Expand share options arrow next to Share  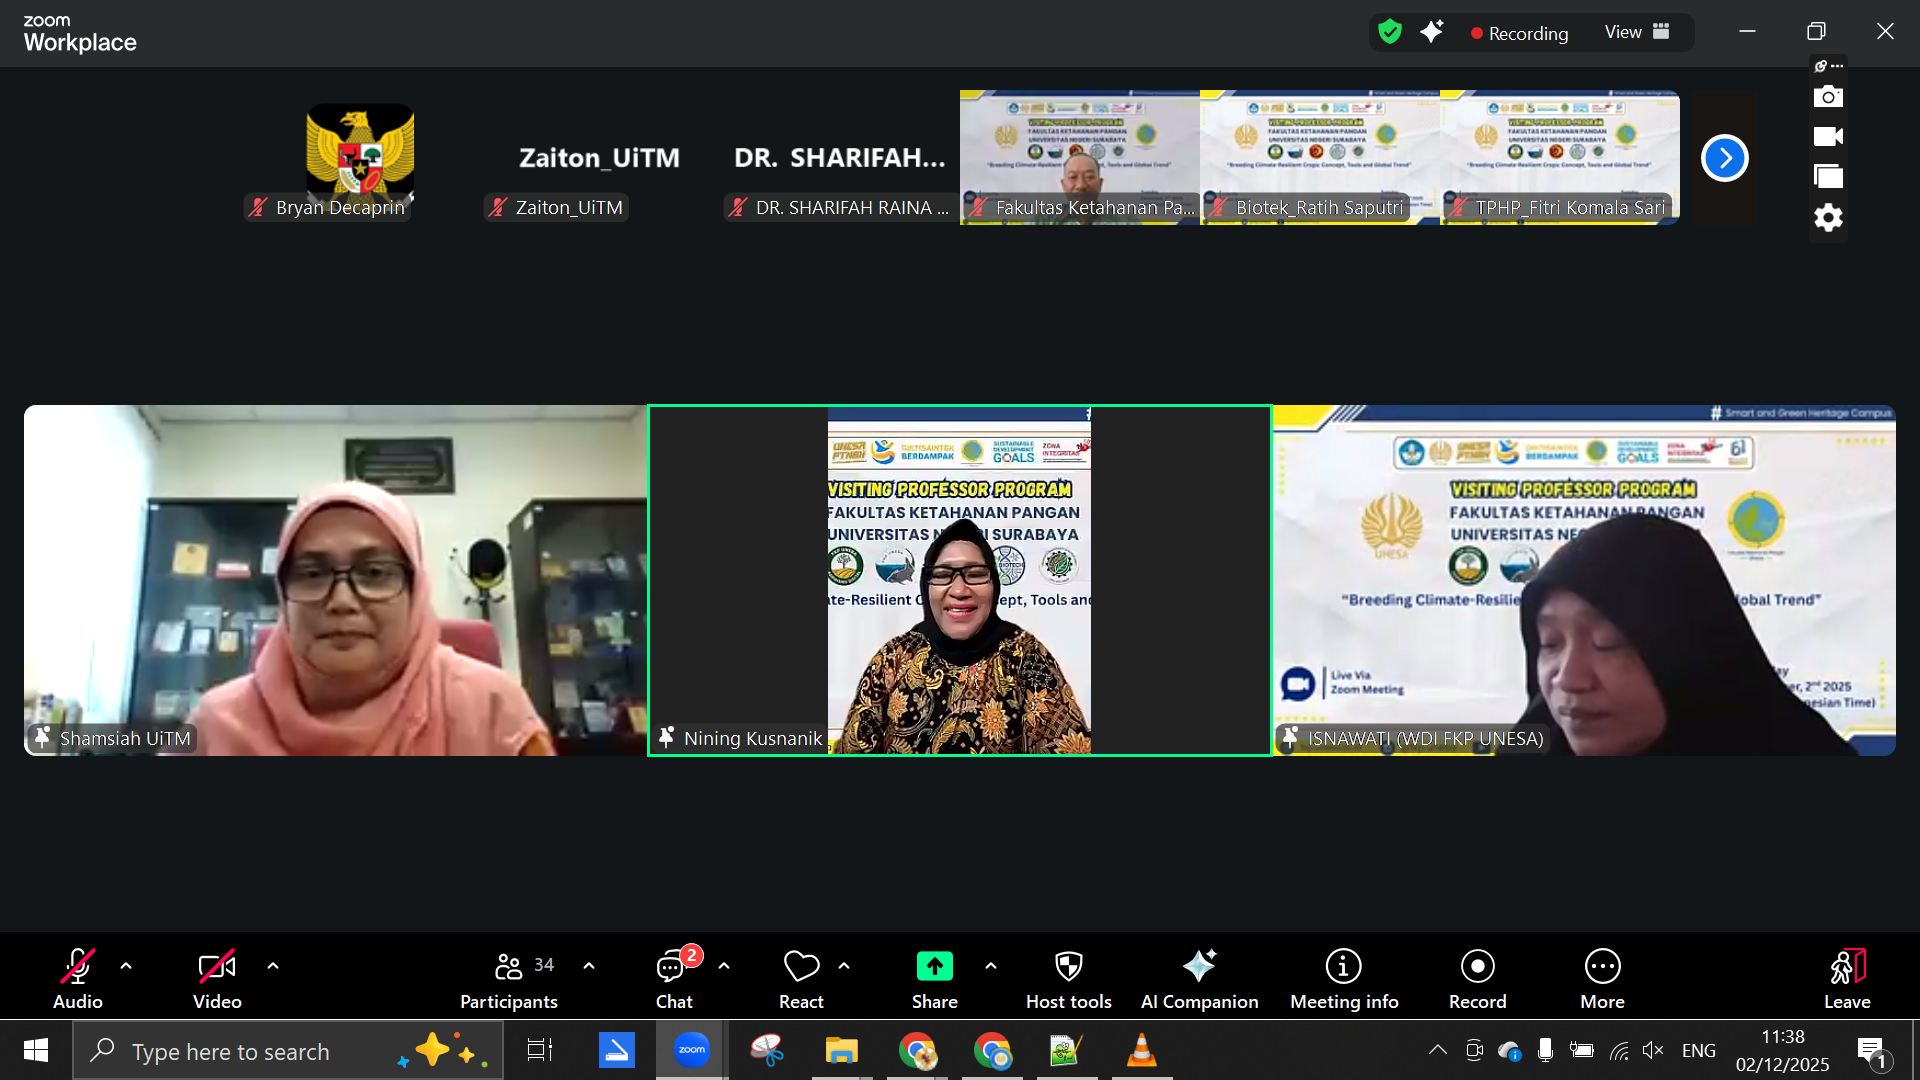point(990,966)
